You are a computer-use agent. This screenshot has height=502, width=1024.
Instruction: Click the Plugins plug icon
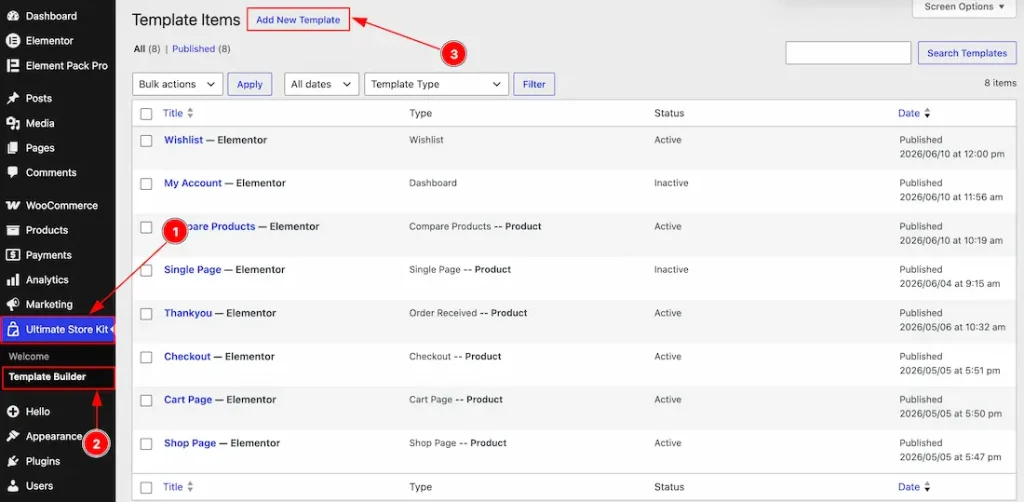12,462
